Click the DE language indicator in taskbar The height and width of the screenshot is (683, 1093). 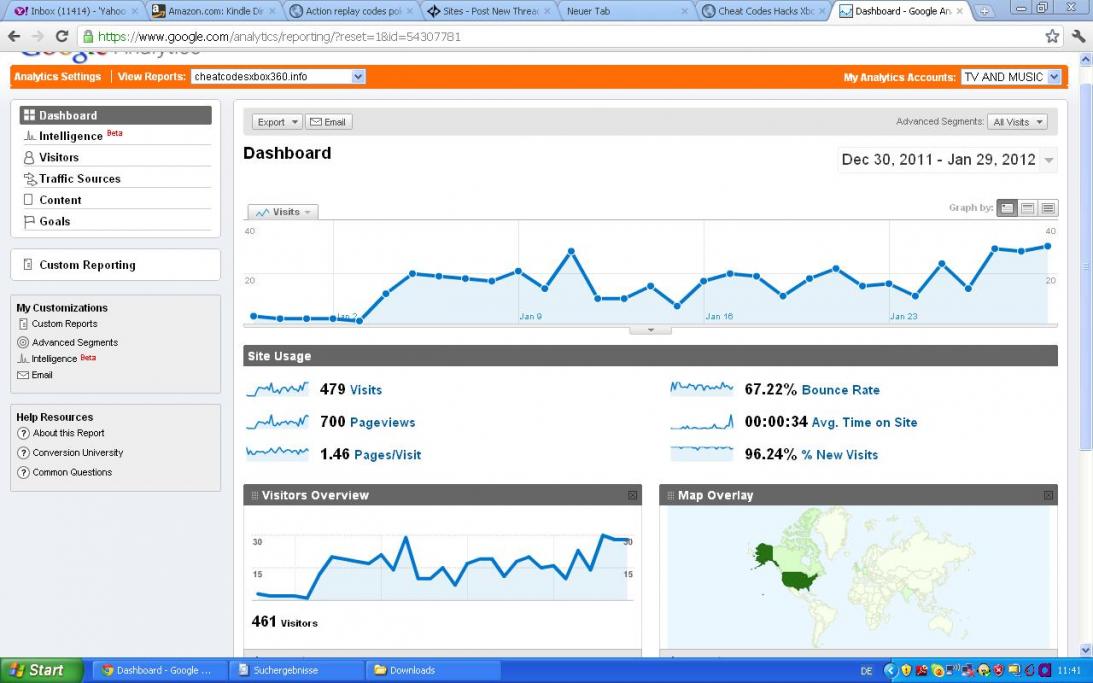(866, 671)
